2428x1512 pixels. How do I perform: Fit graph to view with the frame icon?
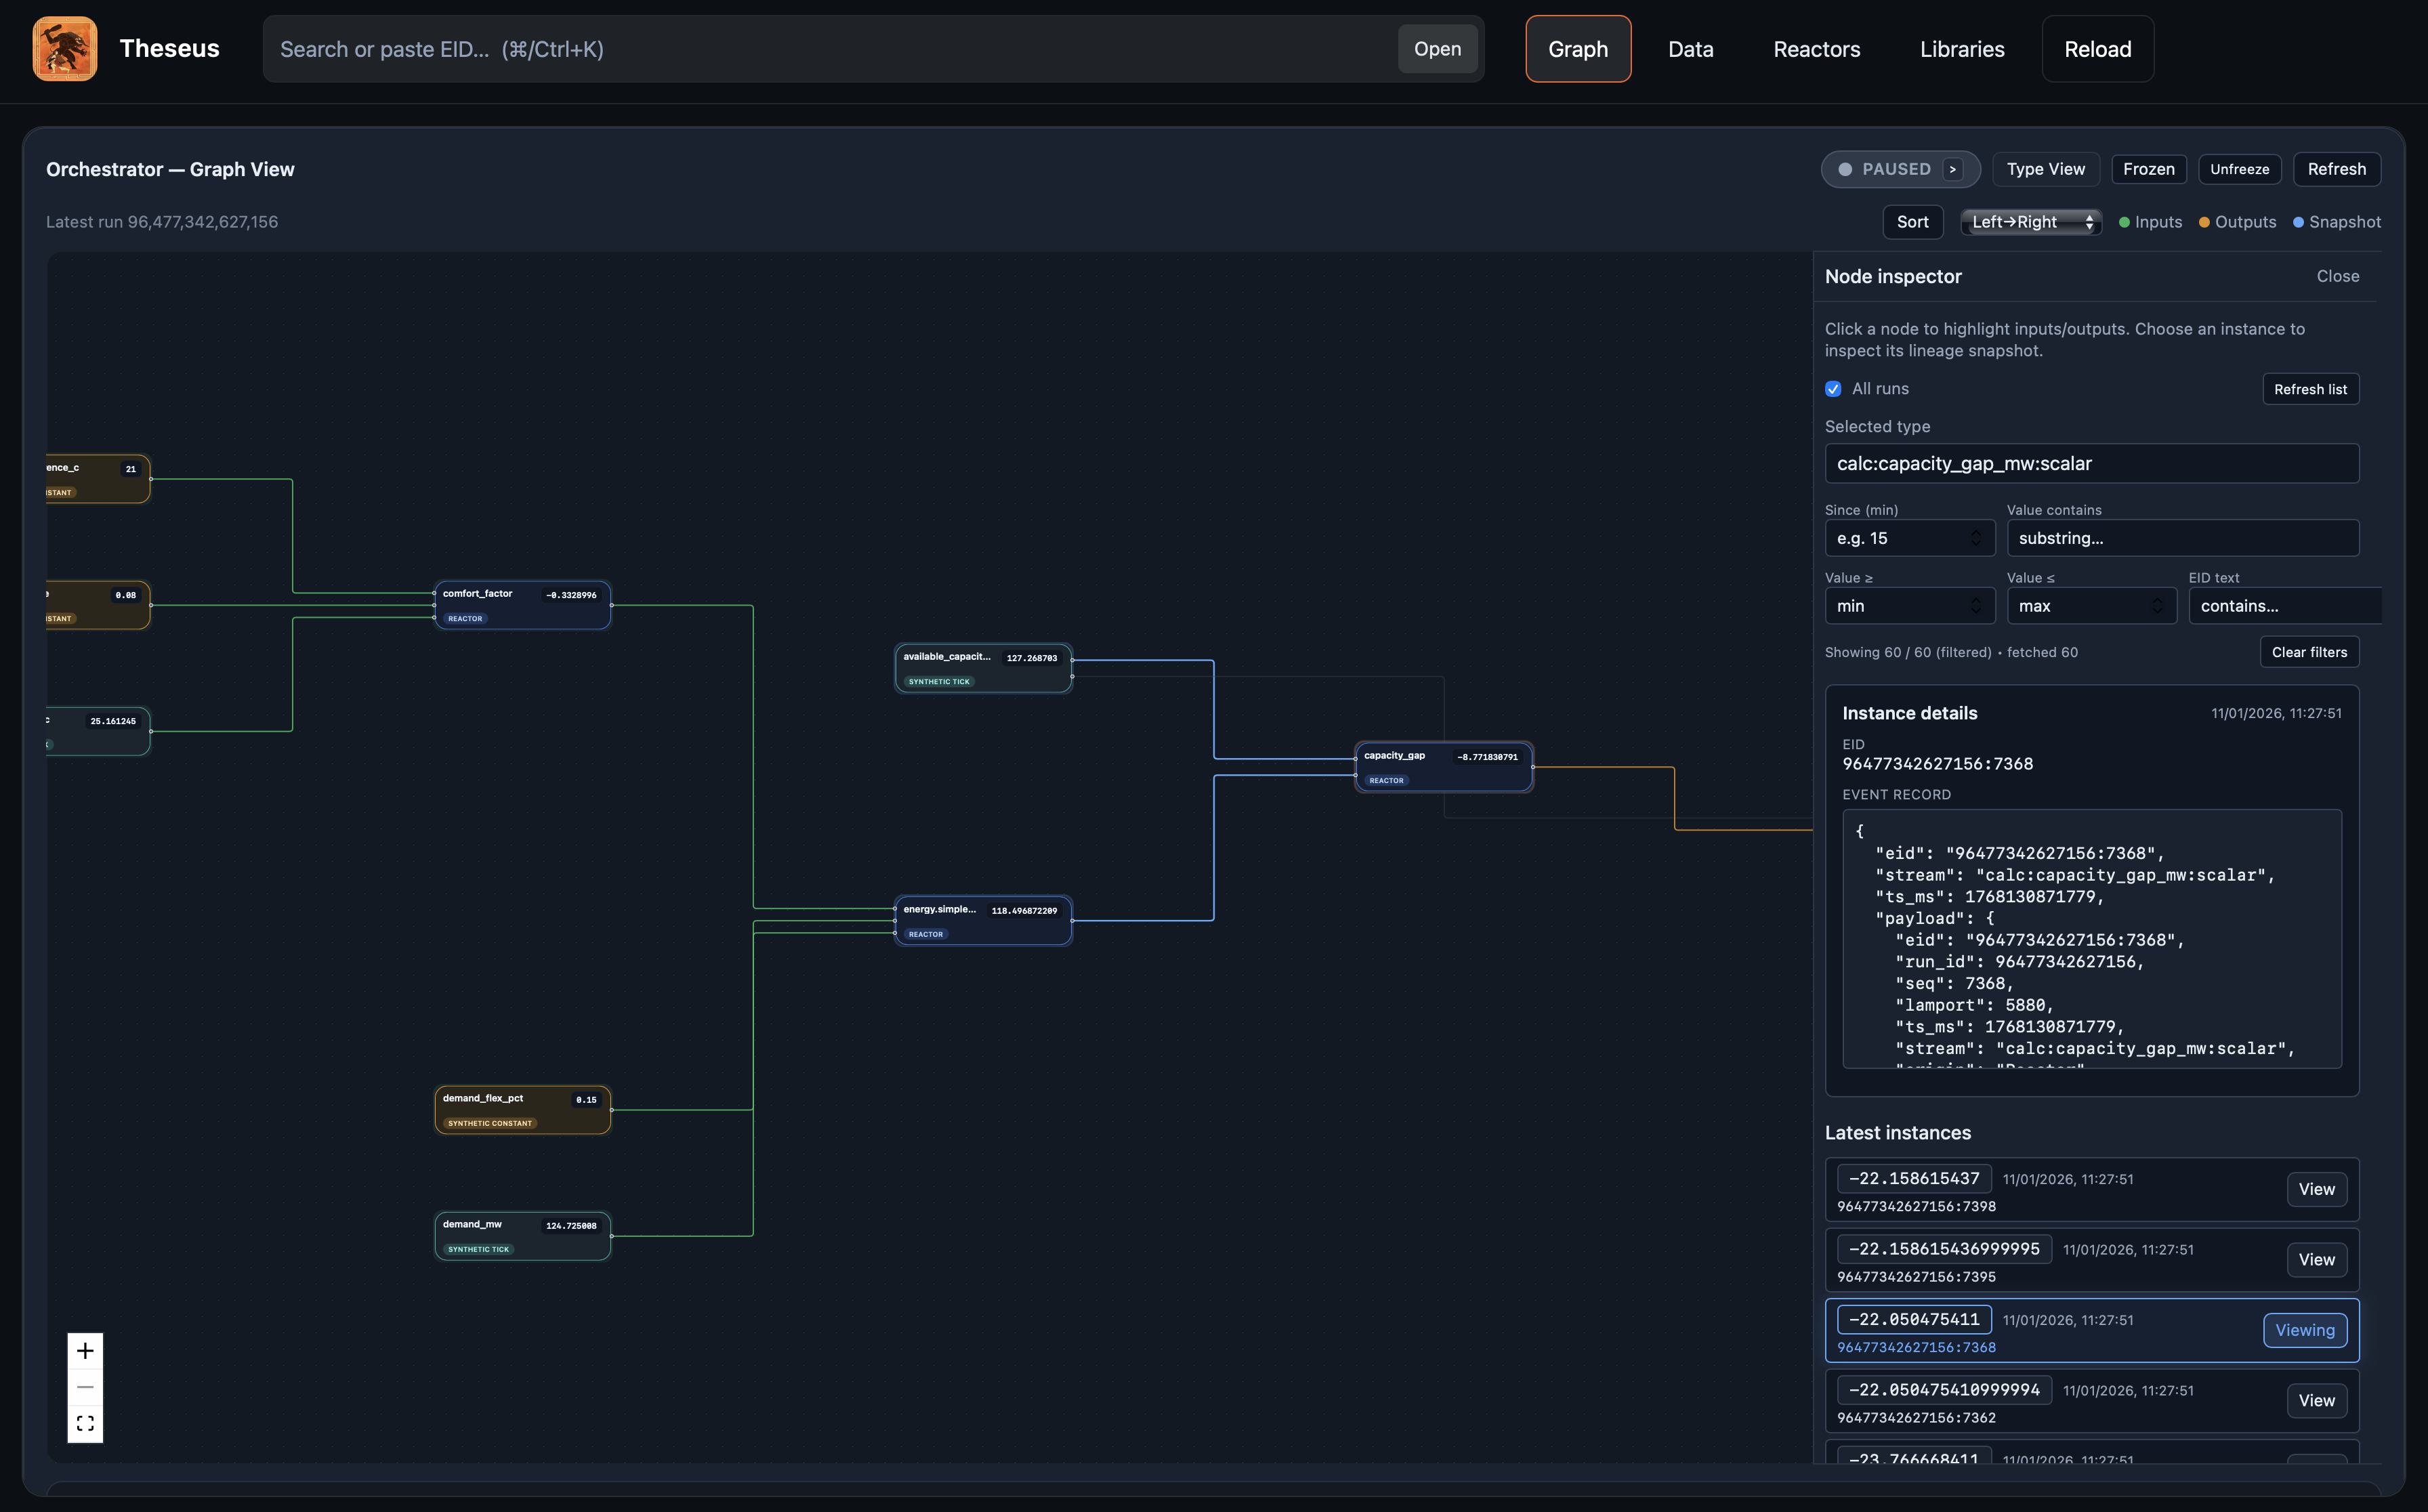coord(85,1423)
